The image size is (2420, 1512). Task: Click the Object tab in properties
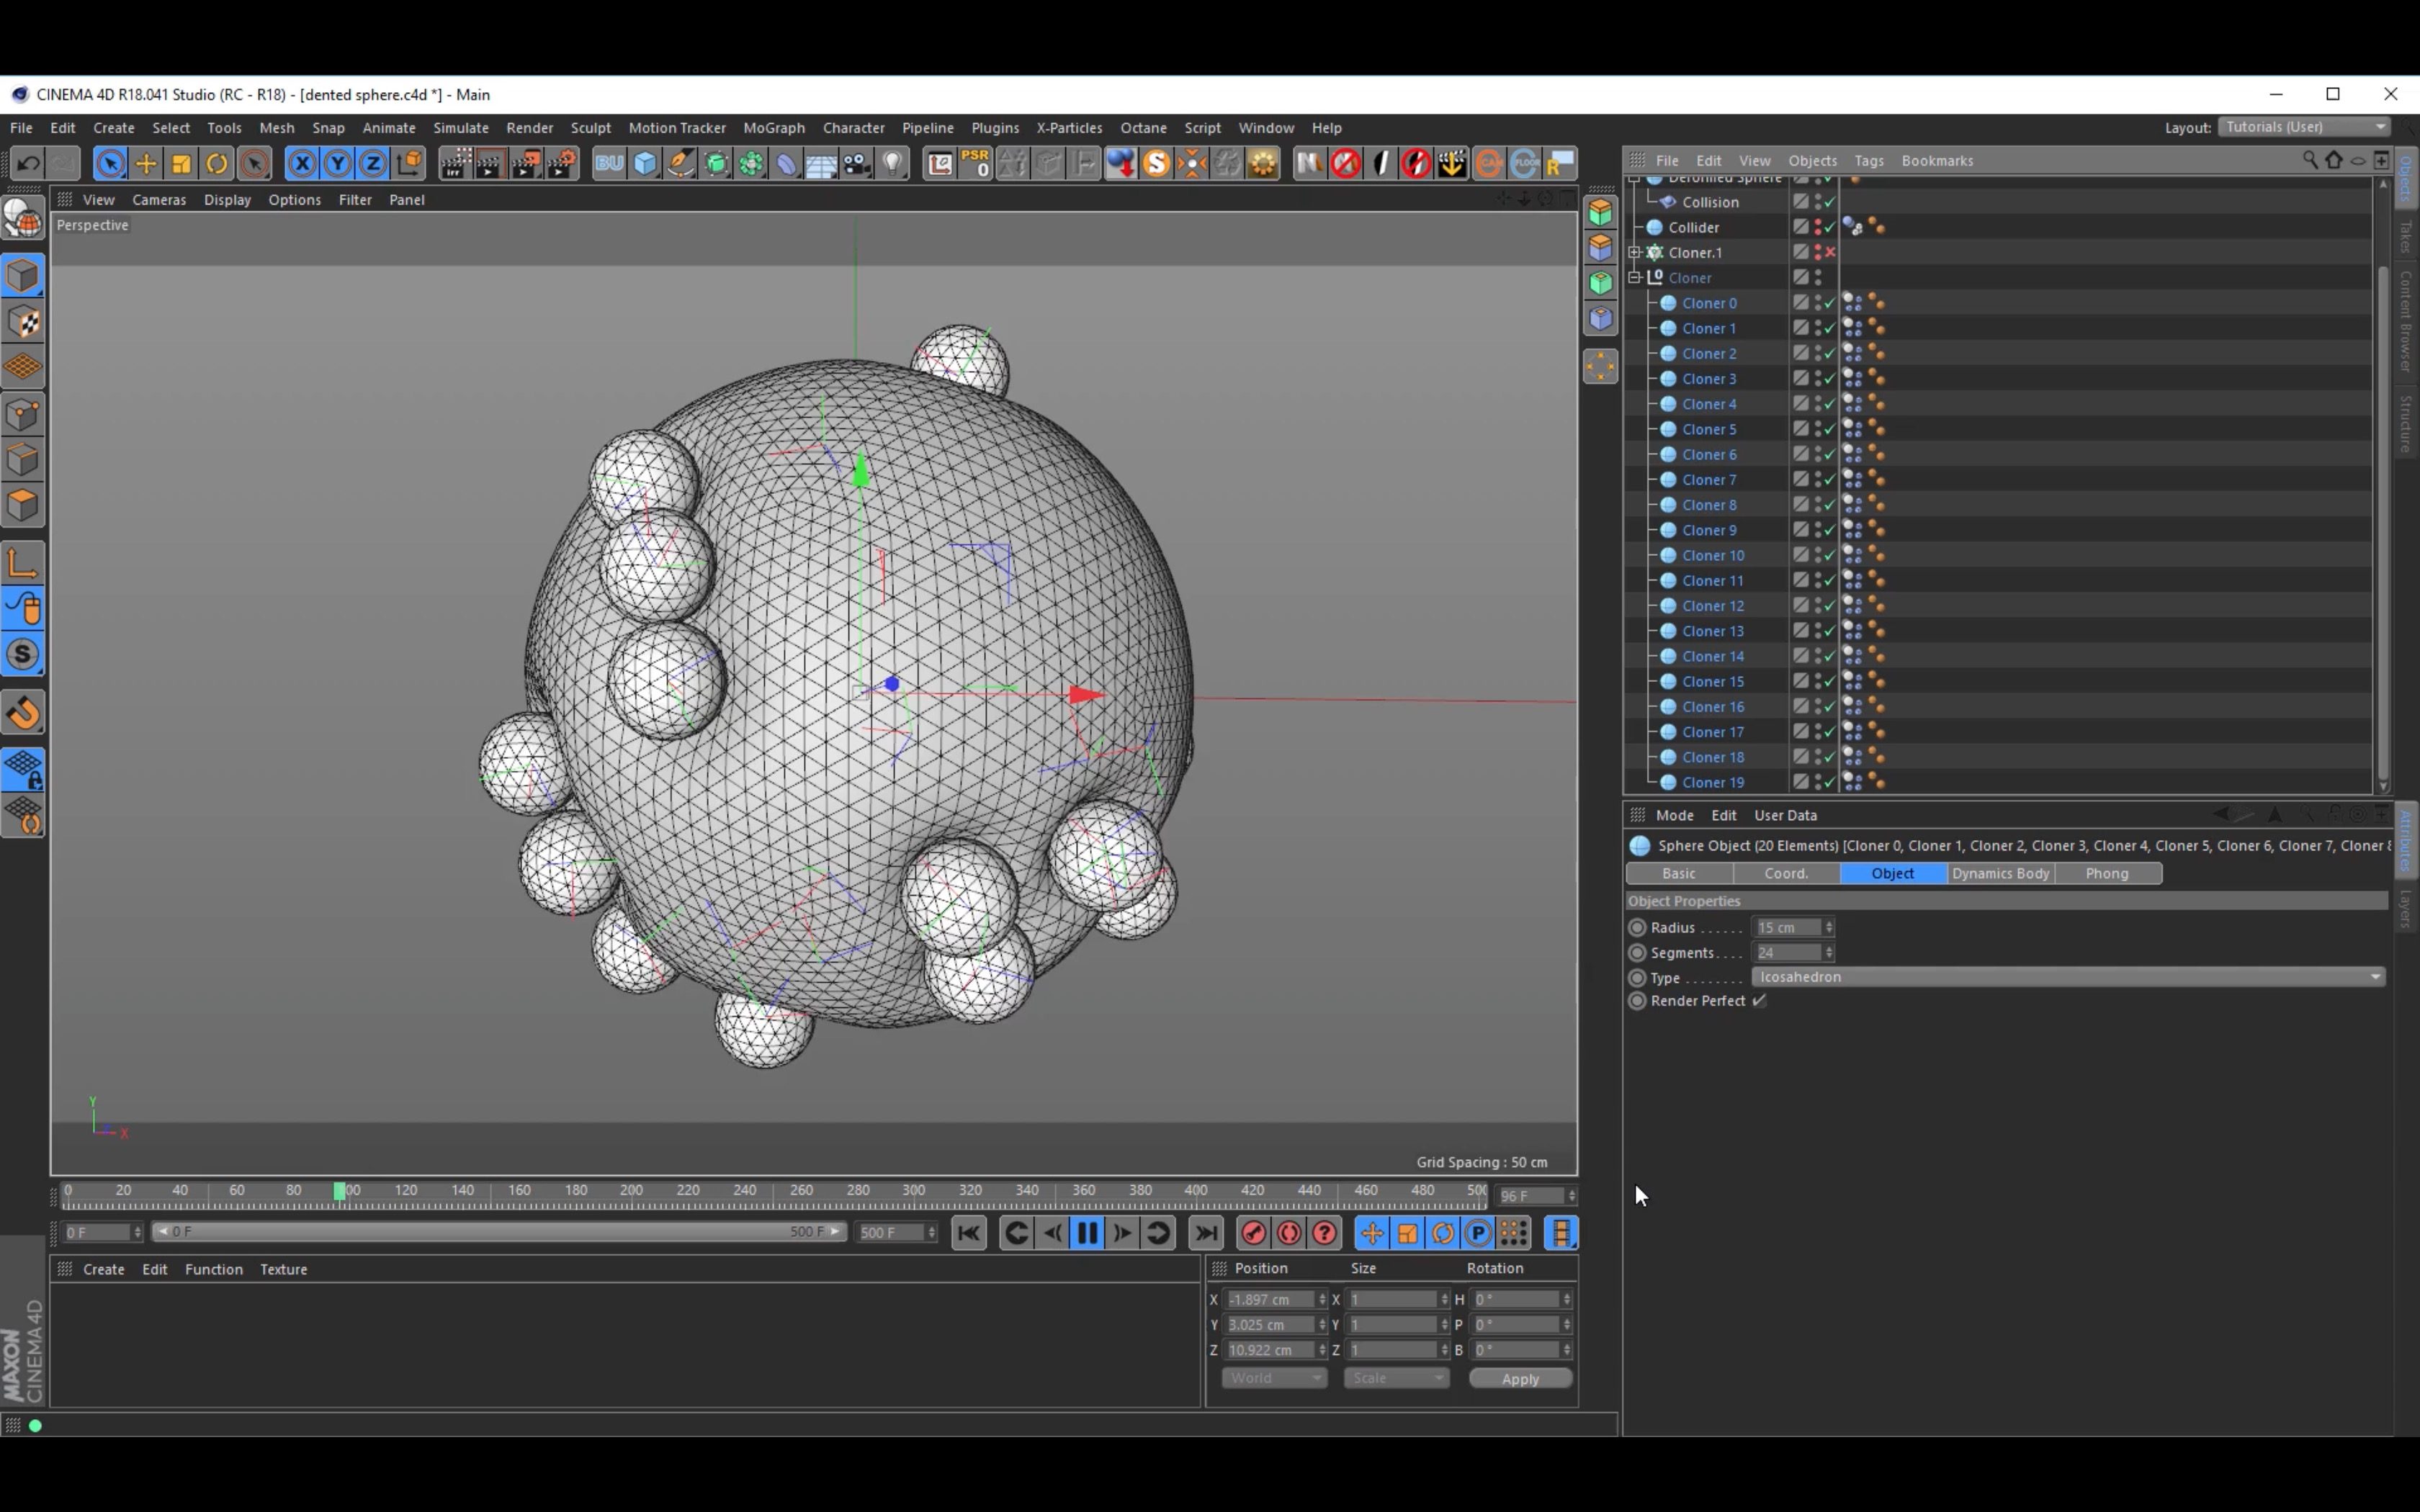(1891, 871)
